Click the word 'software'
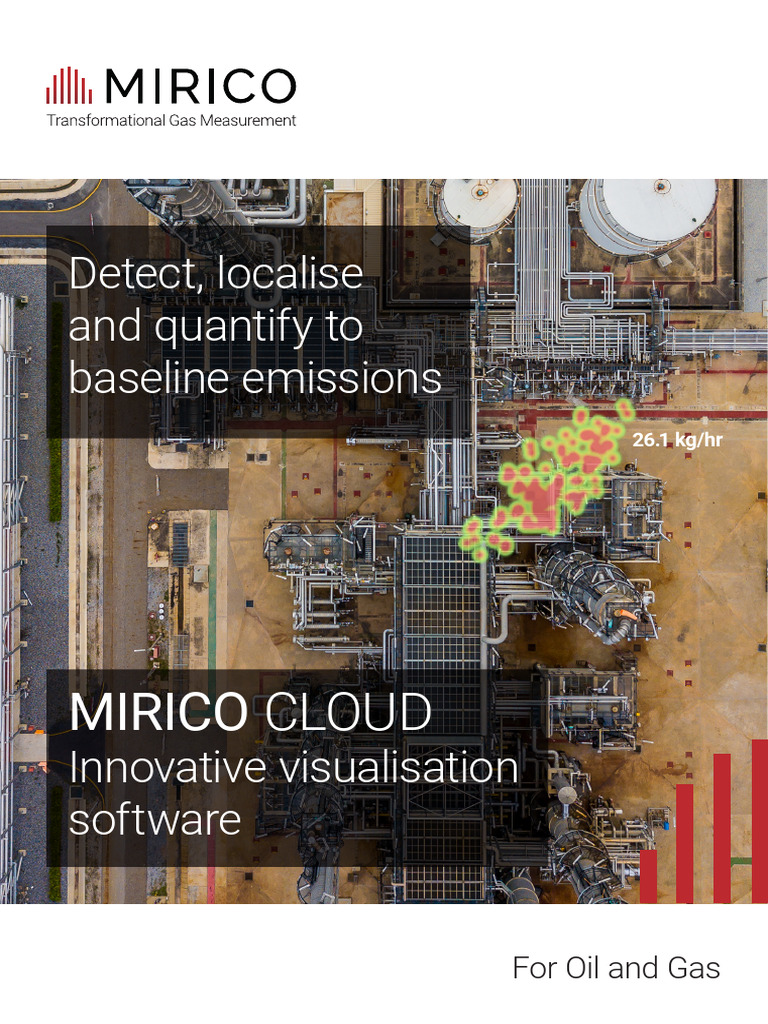 155,820
